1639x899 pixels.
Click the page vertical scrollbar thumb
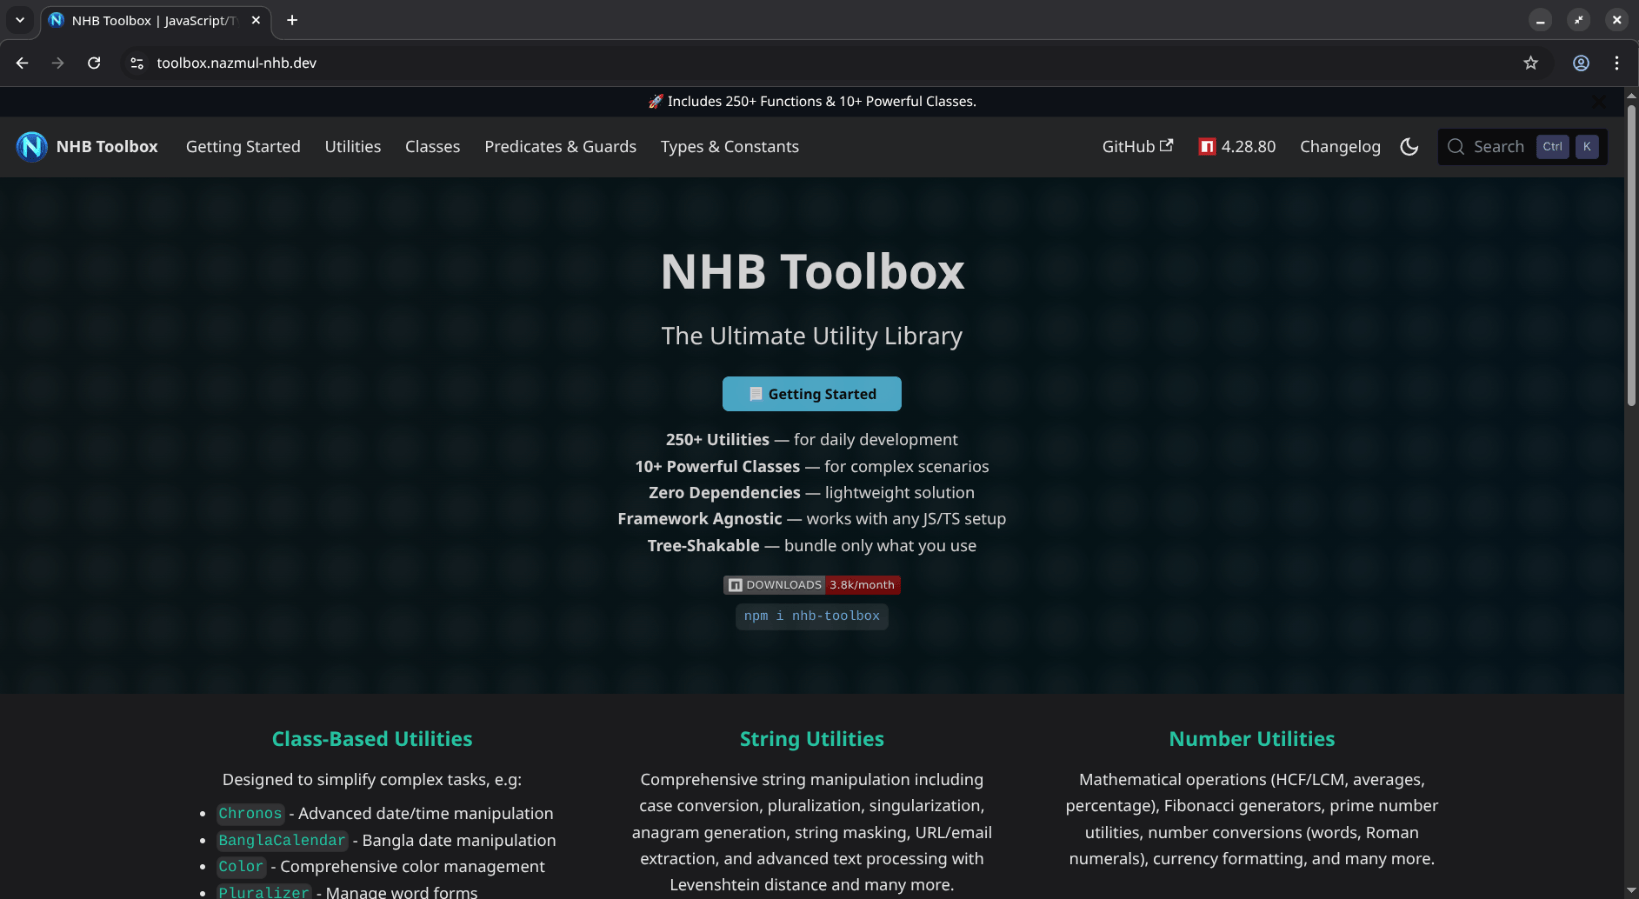point(1631,254)
